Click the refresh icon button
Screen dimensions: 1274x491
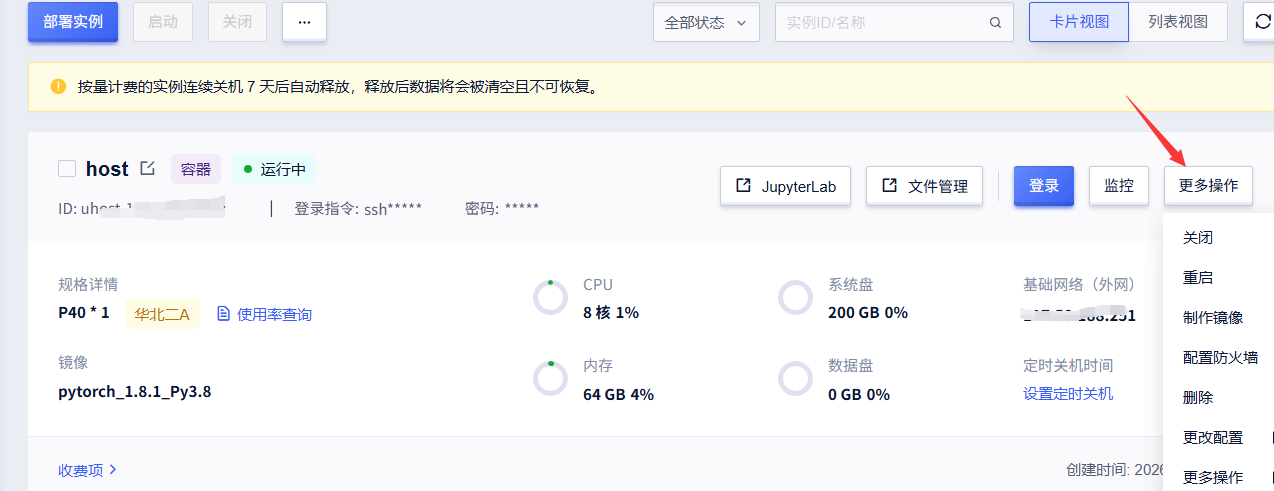[x=1260, y=22]
